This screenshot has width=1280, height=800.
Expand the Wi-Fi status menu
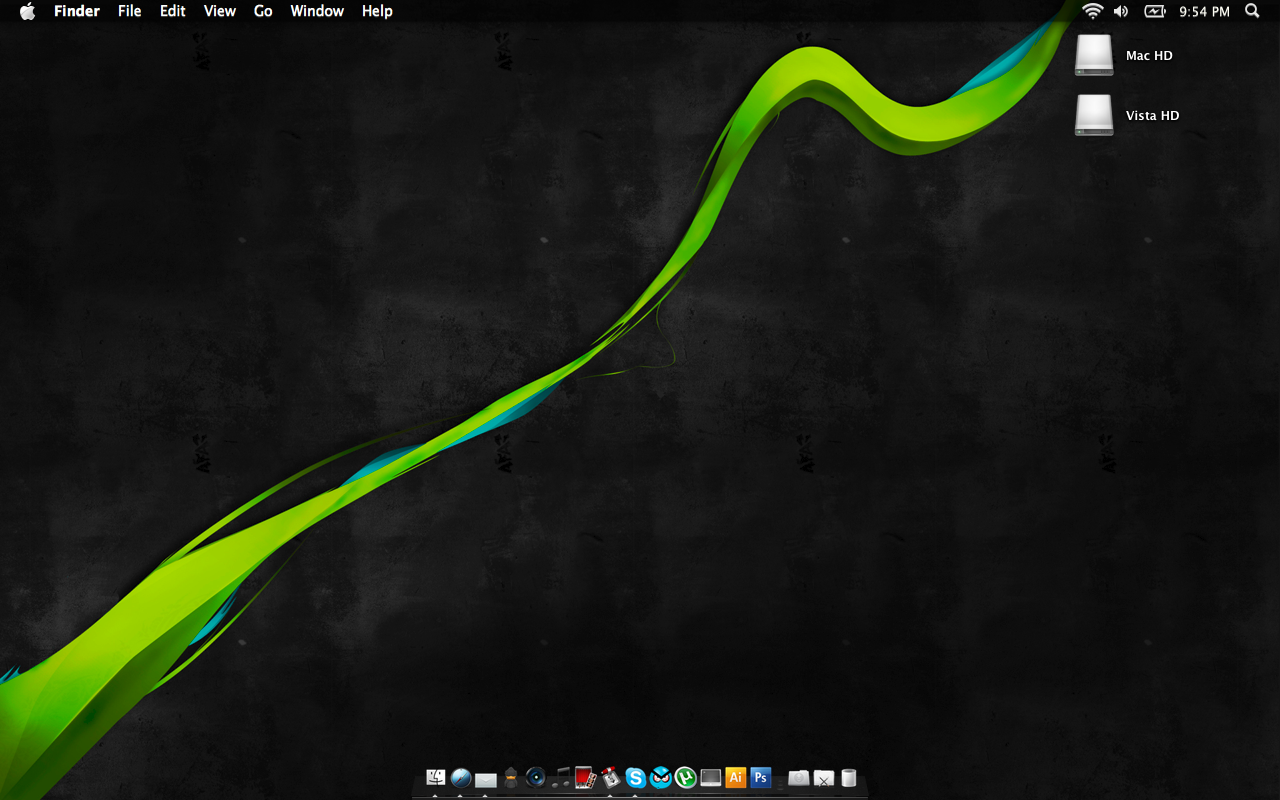1092,11
